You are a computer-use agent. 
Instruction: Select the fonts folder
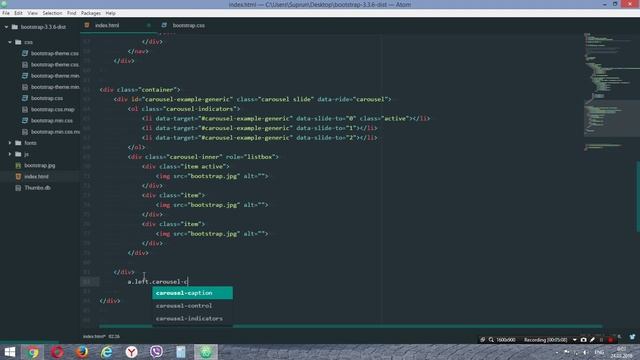click(30, 143)
